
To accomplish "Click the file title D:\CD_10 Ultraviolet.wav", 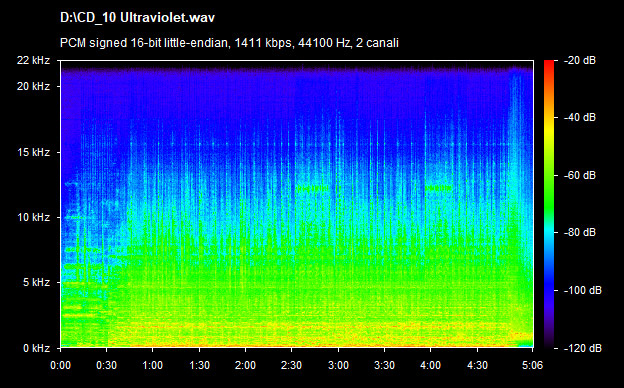I will point(137,18).
